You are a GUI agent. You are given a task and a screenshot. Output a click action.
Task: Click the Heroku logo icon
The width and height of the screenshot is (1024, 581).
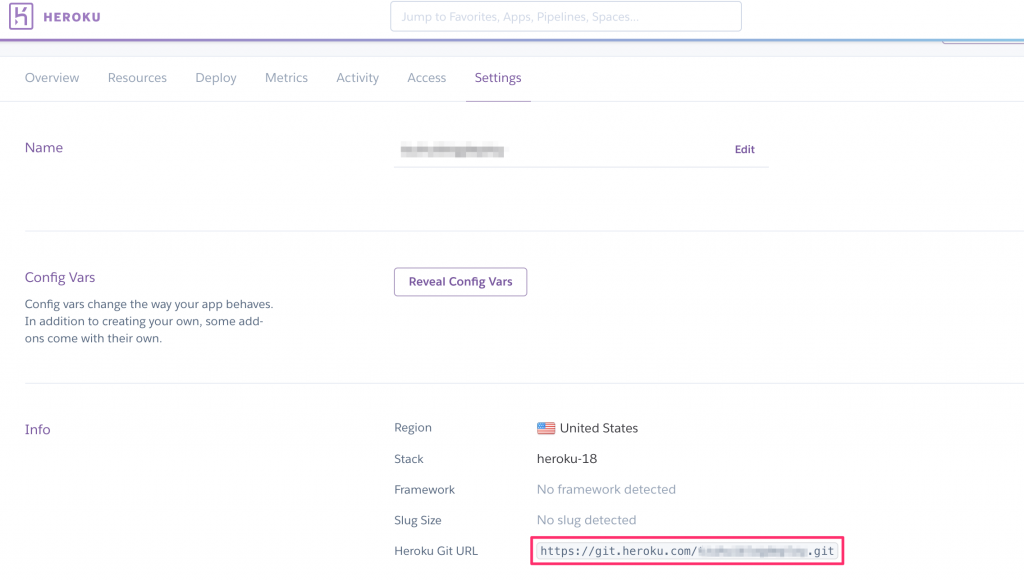click(x=21, y=16)
